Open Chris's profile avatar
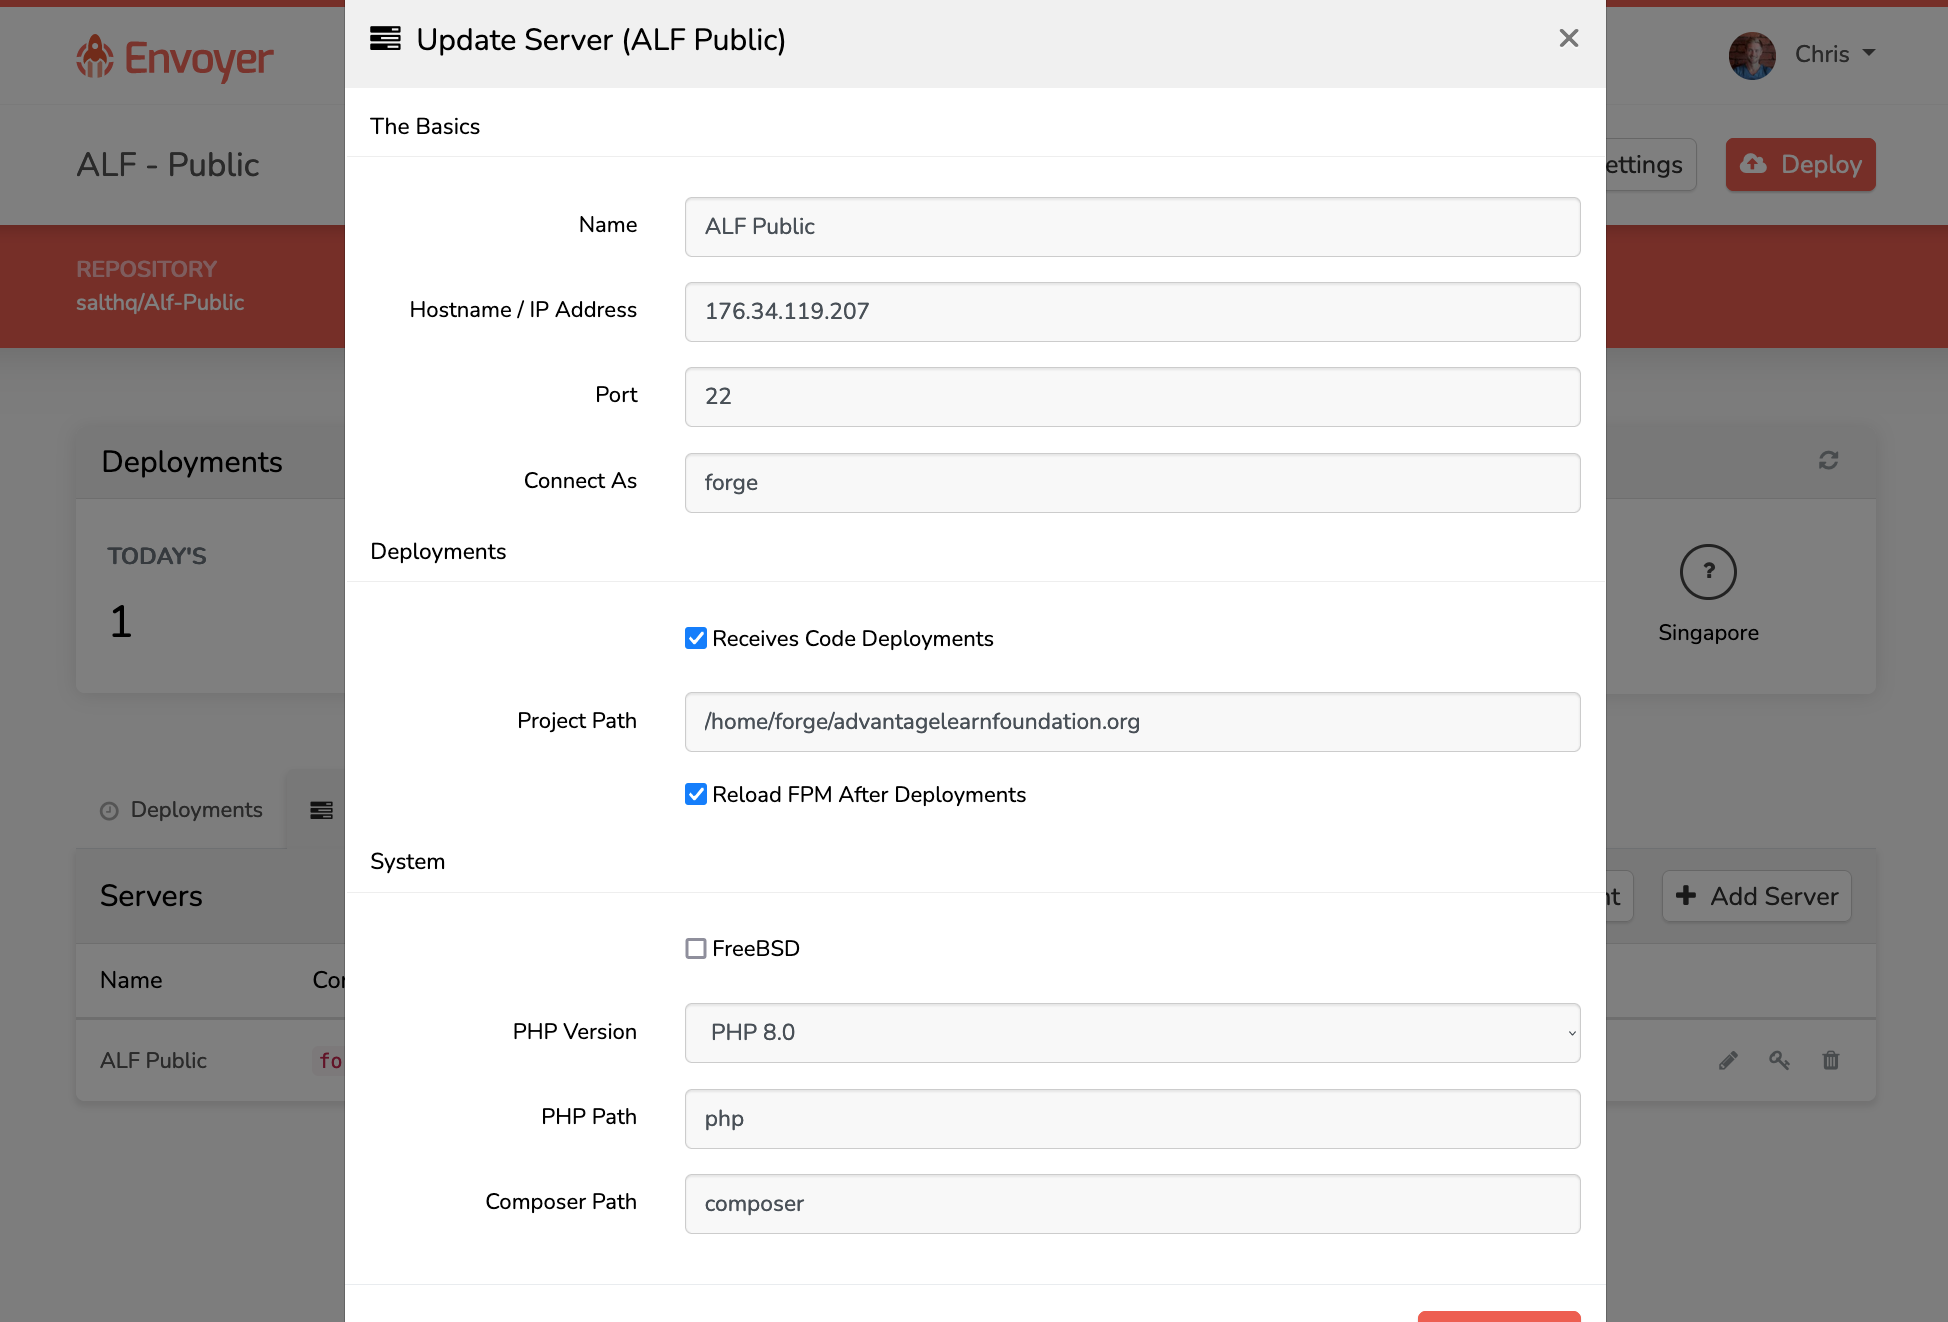This screenshot has width=1948, height=1322. click(x=1751, y=55)
